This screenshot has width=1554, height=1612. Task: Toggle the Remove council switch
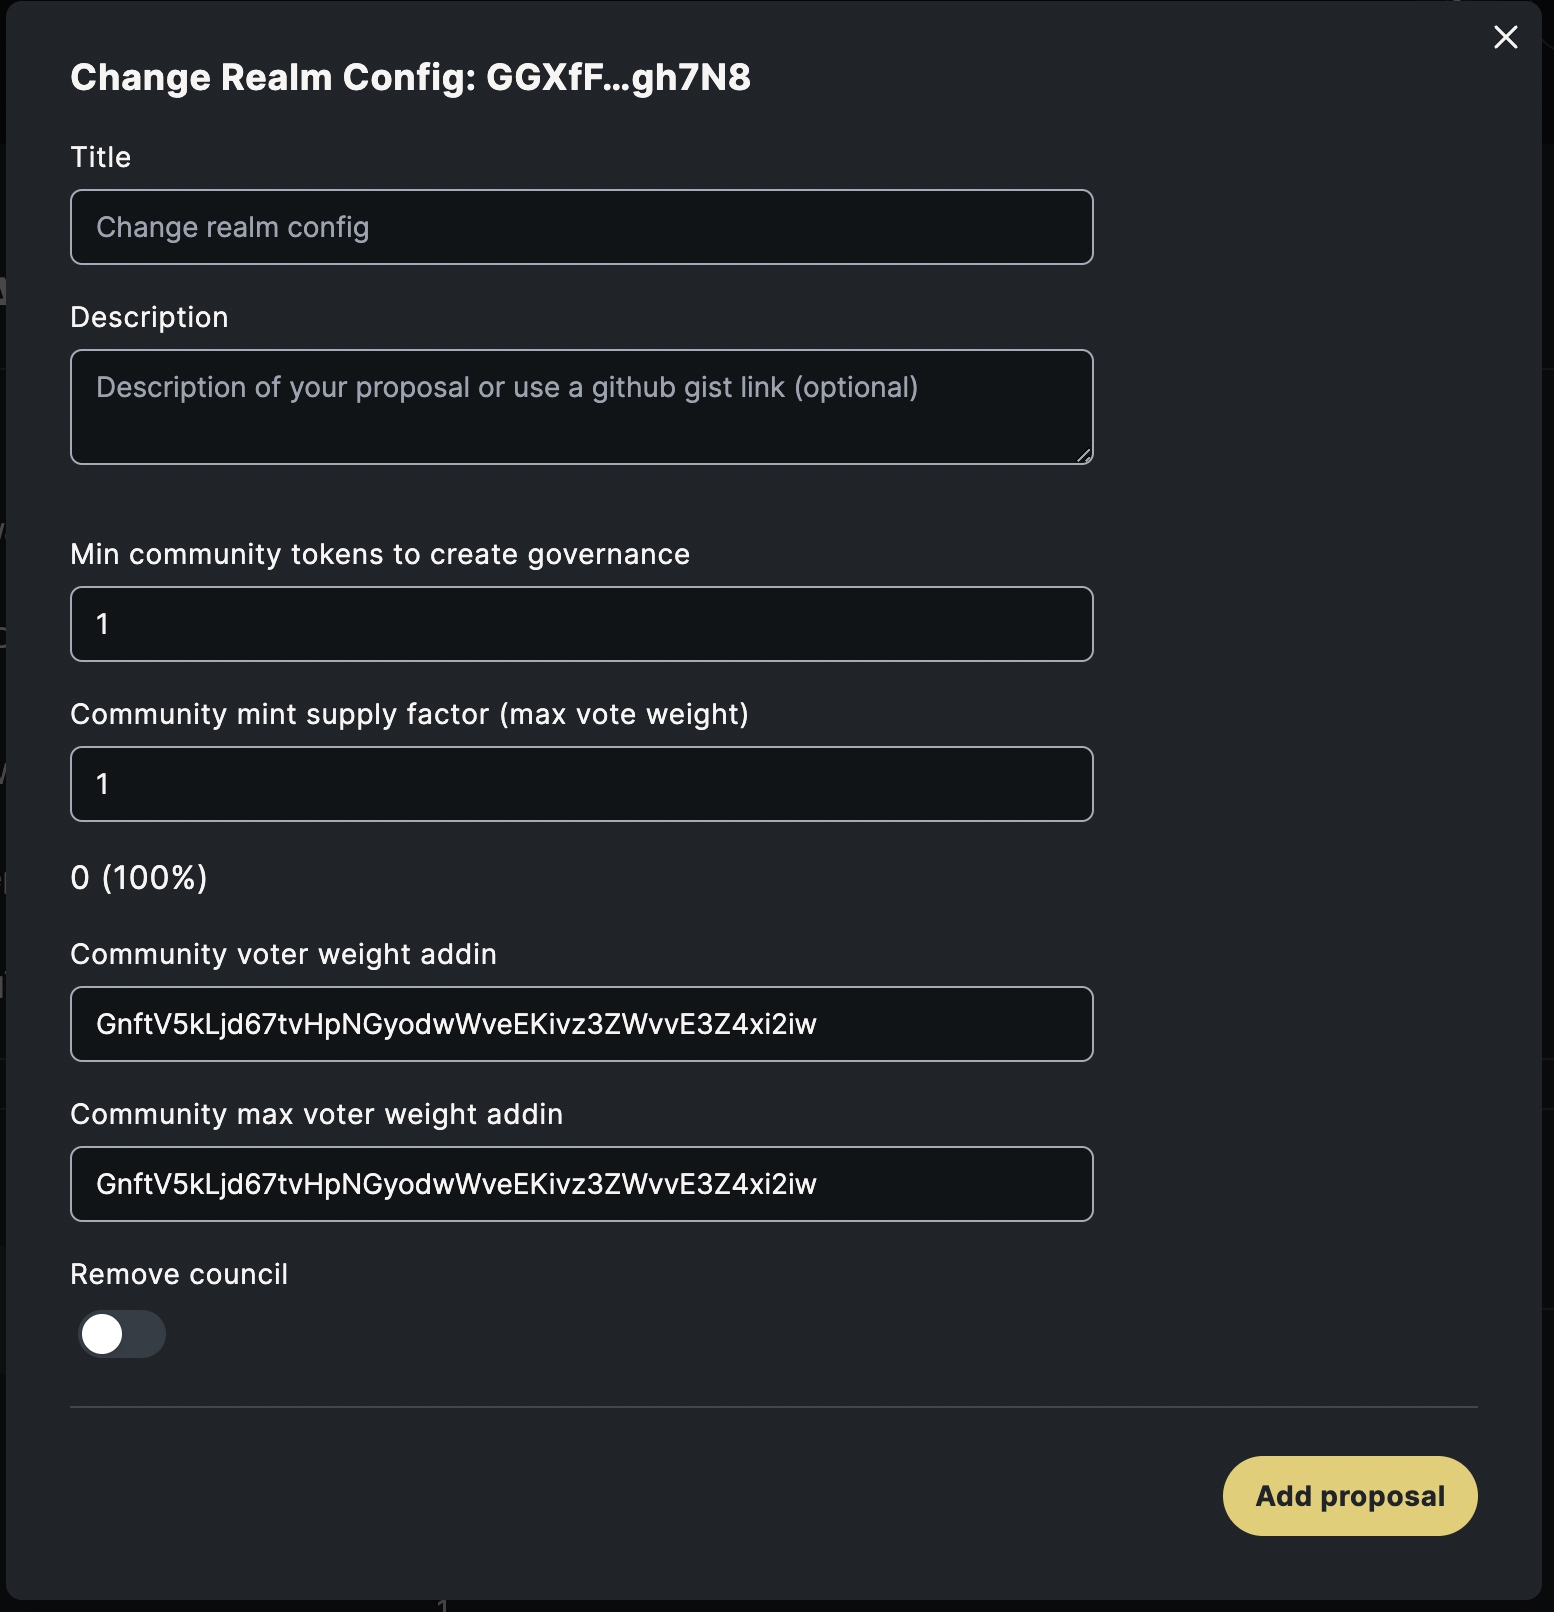point(122,1334)
